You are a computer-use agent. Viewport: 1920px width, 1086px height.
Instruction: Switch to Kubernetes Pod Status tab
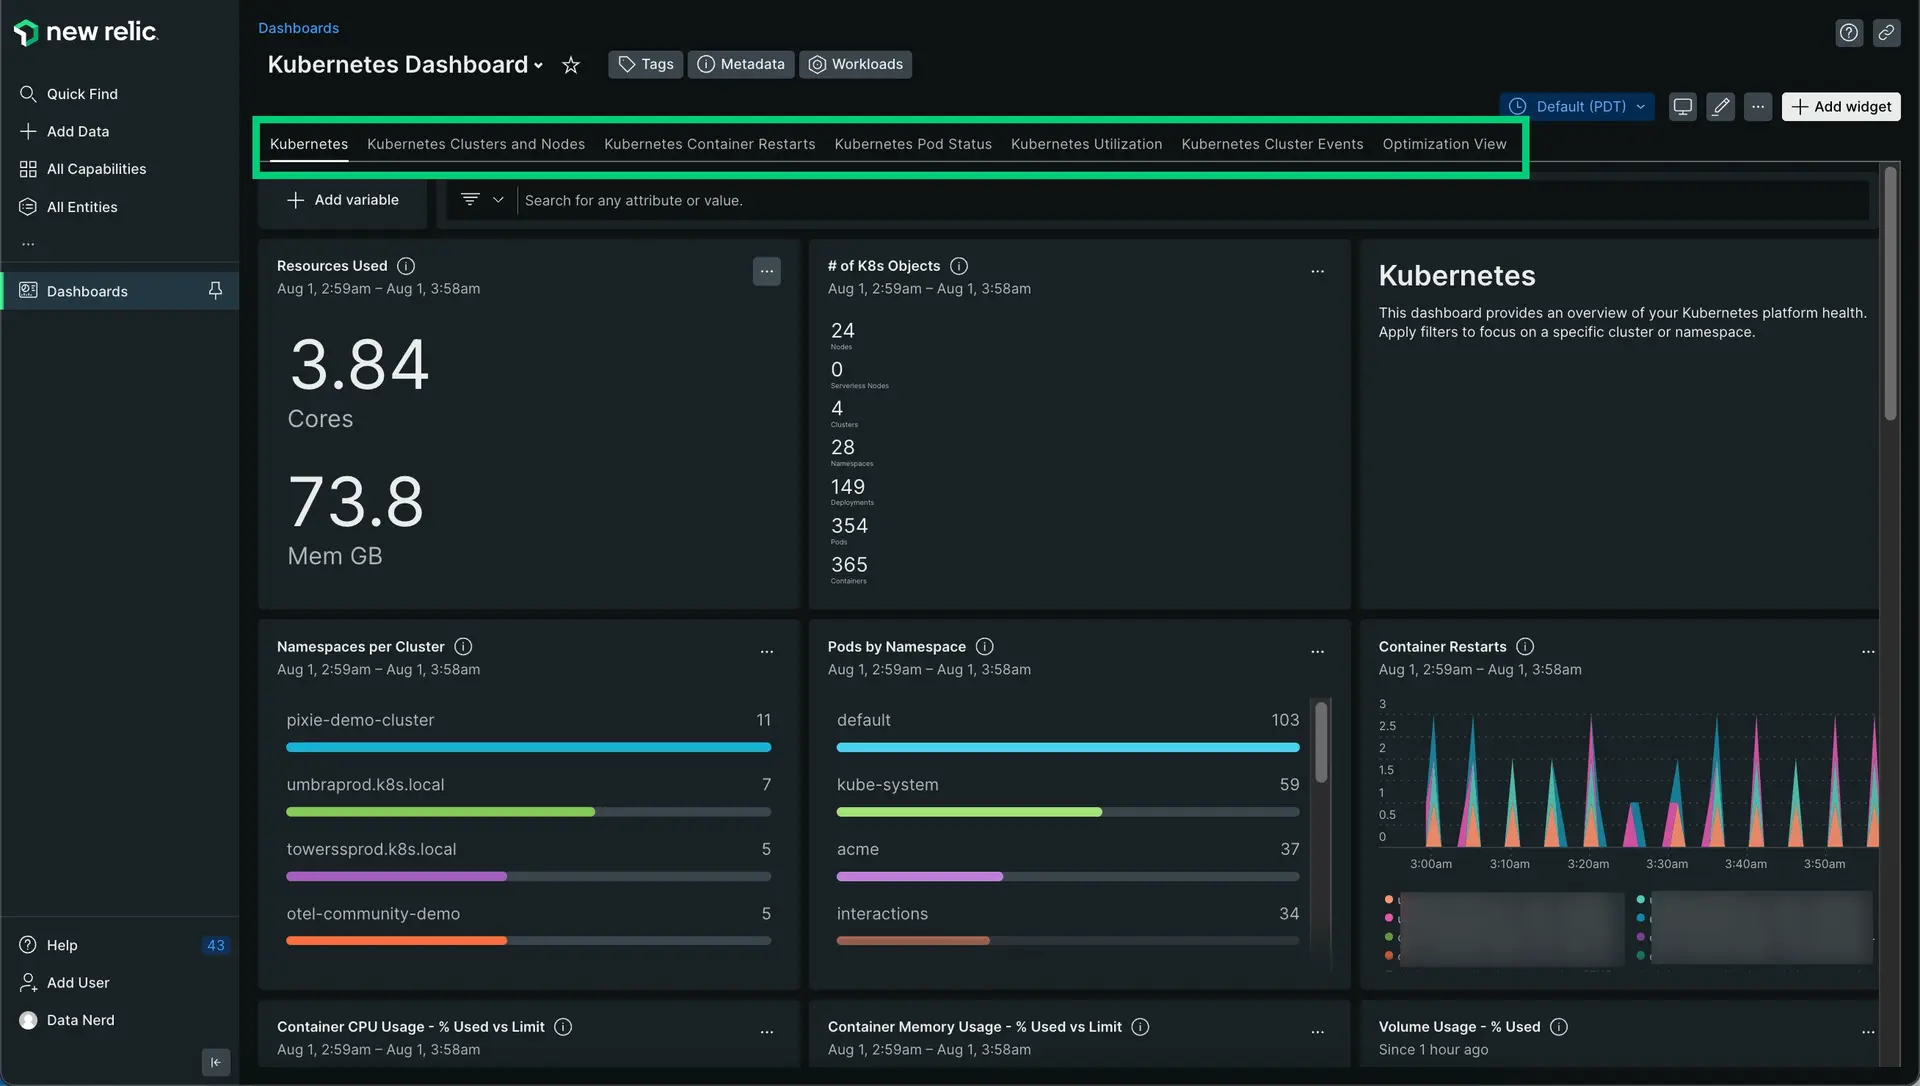(x=912, y=144)
